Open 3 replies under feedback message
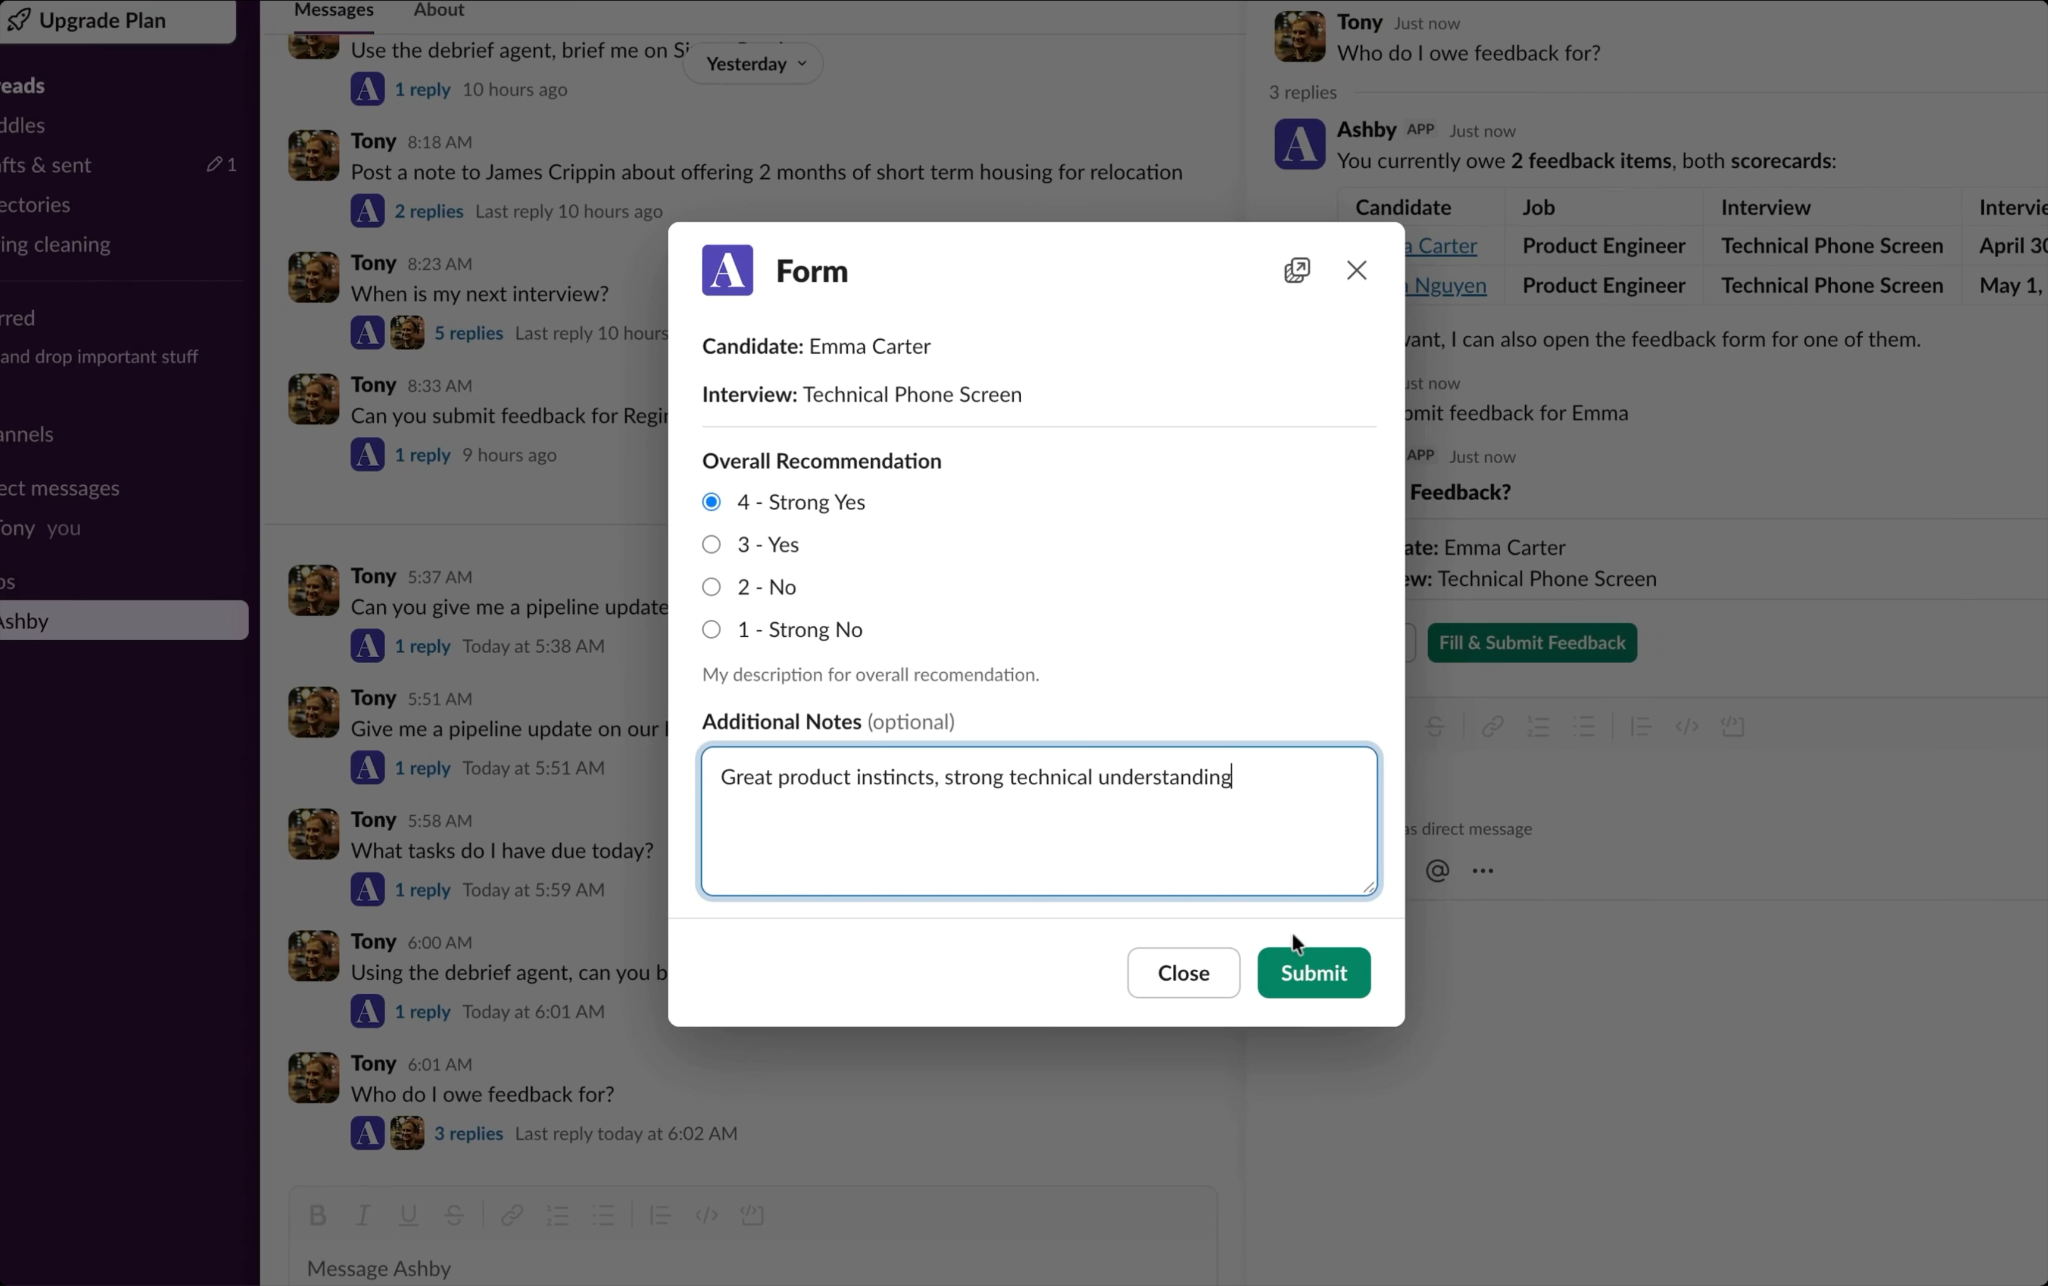 click(x=468, y=1133)
